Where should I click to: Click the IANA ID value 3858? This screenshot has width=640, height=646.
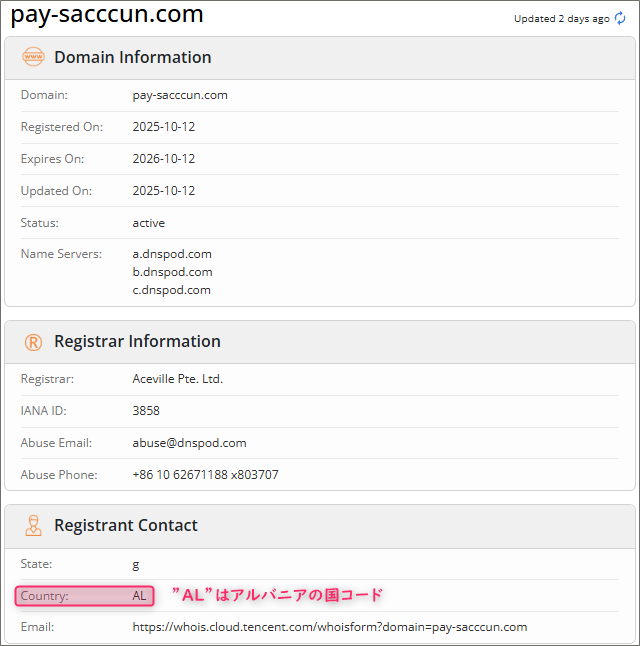[146, 411]
